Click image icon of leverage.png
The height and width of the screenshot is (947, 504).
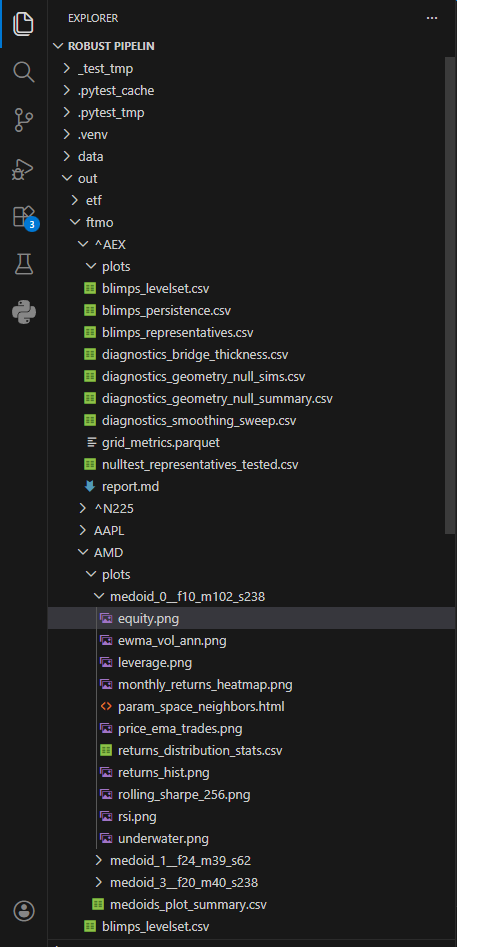point(106,663)
